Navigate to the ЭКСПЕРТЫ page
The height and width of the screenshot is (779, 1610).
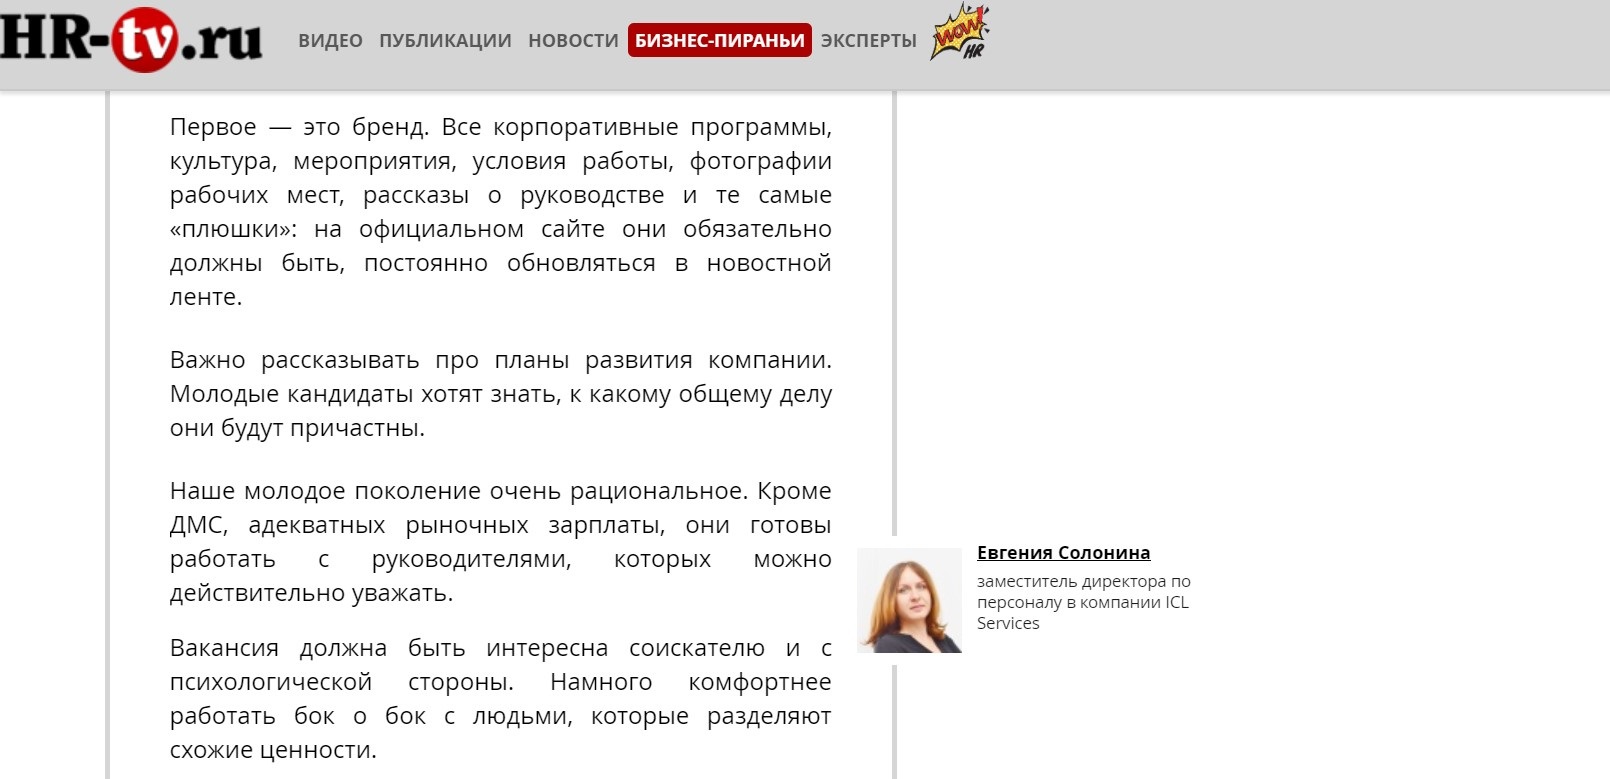tap(868, 41)
